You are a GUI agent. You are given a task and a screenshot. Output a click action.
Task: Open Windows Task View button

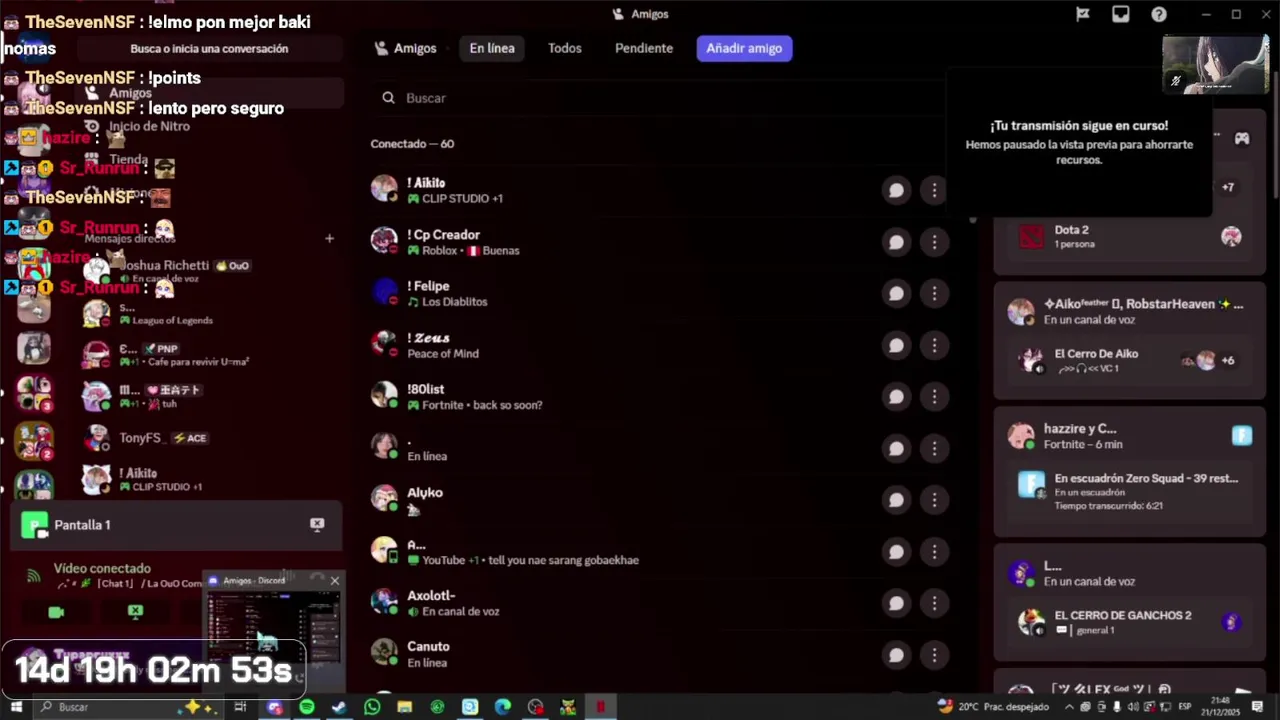240,707
